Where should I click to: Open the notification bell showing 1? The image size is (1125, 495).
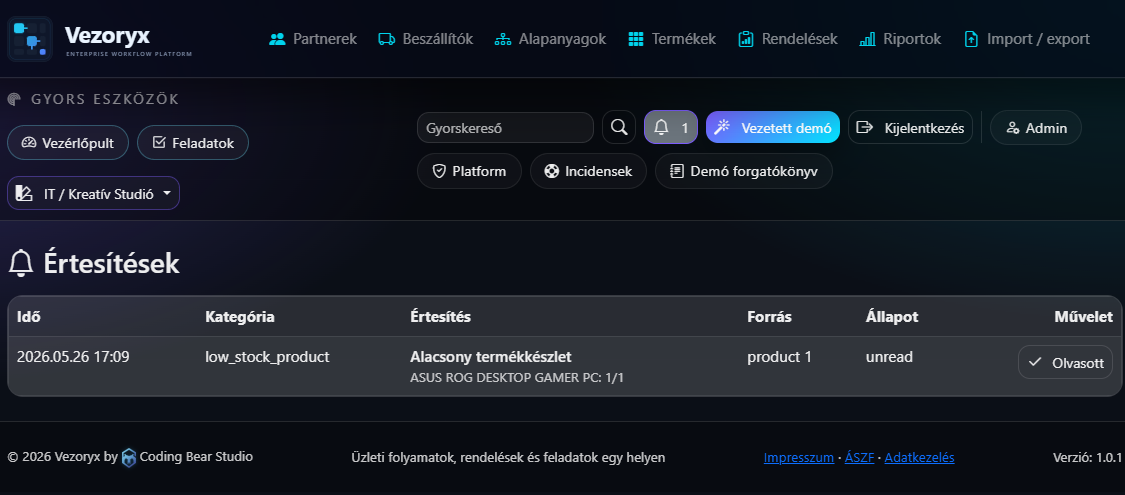(671, 128)
